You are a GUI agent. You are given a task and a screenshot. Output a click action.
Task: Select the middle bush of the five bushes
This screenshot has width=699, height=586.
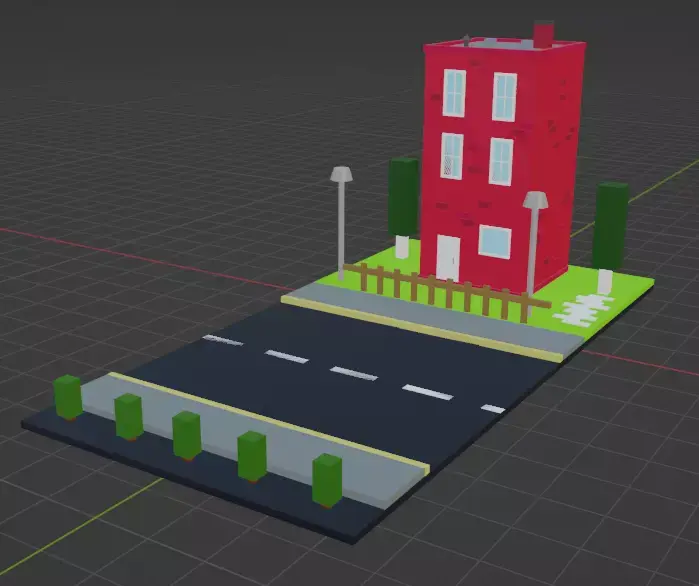click(x=187, y=436)
